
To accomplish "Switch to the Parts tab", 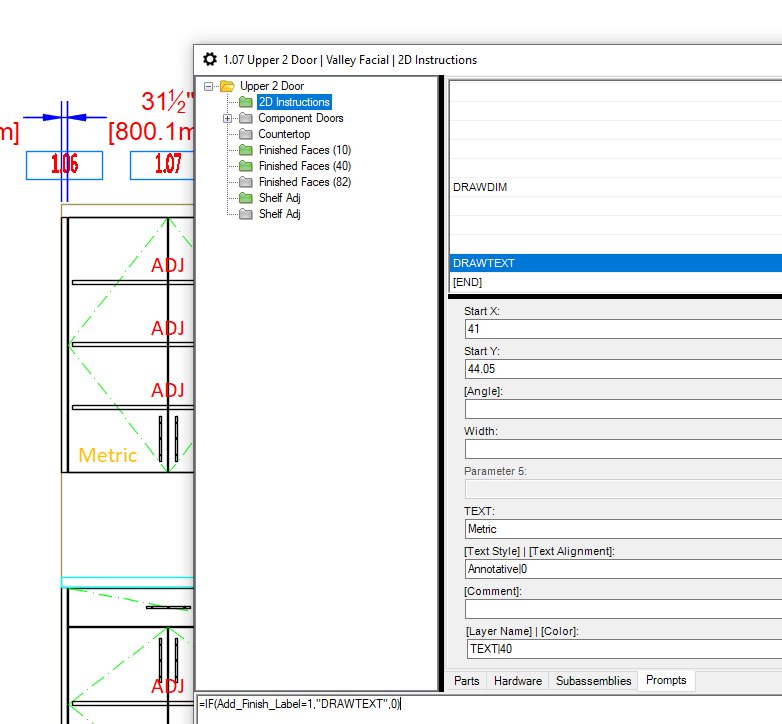I will pyautogui.click(x=466, y=681).
